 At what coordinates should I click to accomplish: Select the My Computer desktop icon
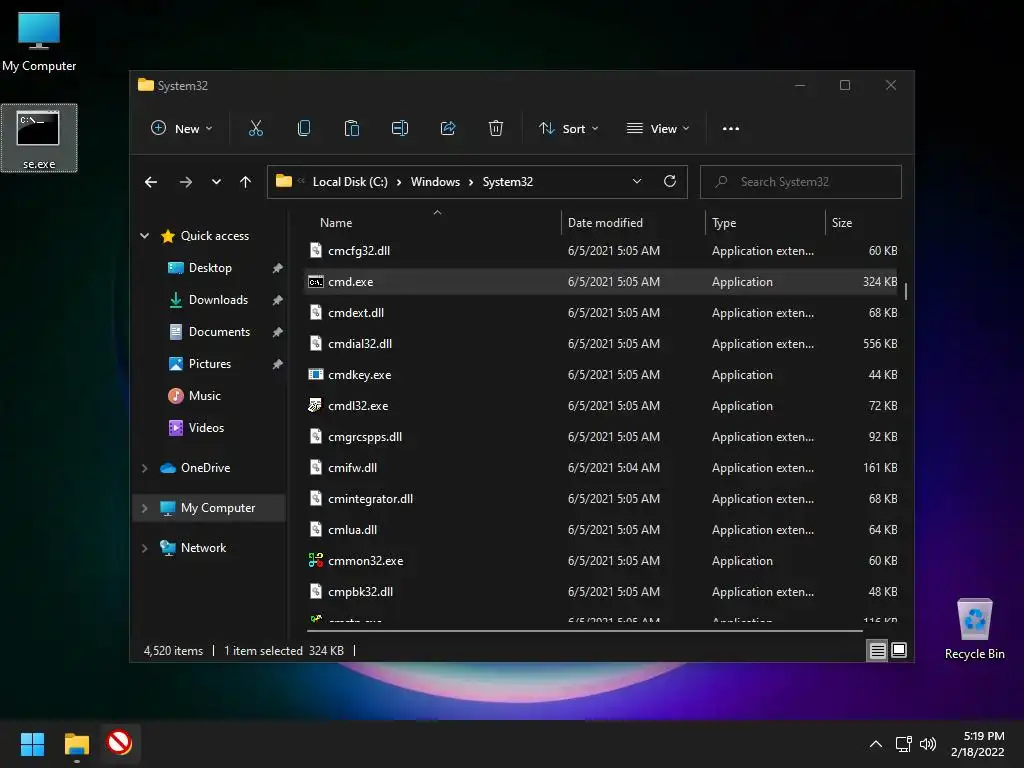pos(39,41)
